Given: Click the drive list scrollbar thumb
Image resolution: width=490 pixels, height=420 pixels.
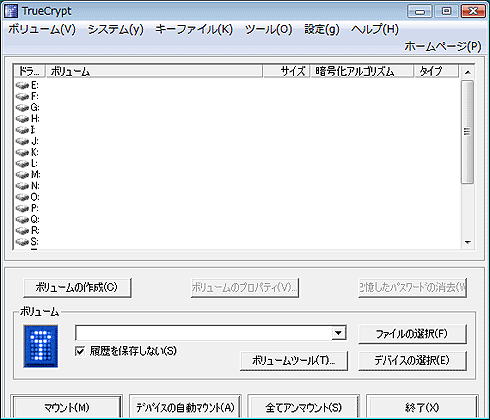Looking at the screenshot, I should 467,132.
